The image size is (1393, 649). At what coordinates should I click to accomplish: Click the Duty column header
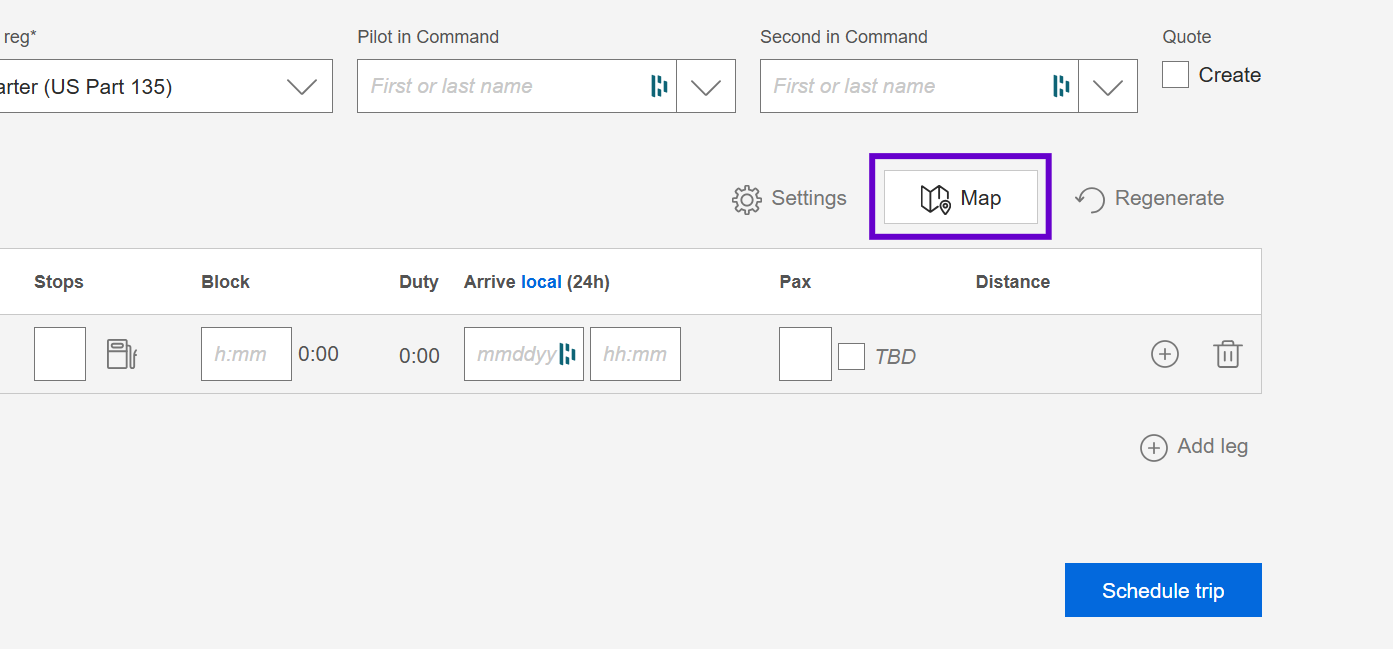point(419,282)
